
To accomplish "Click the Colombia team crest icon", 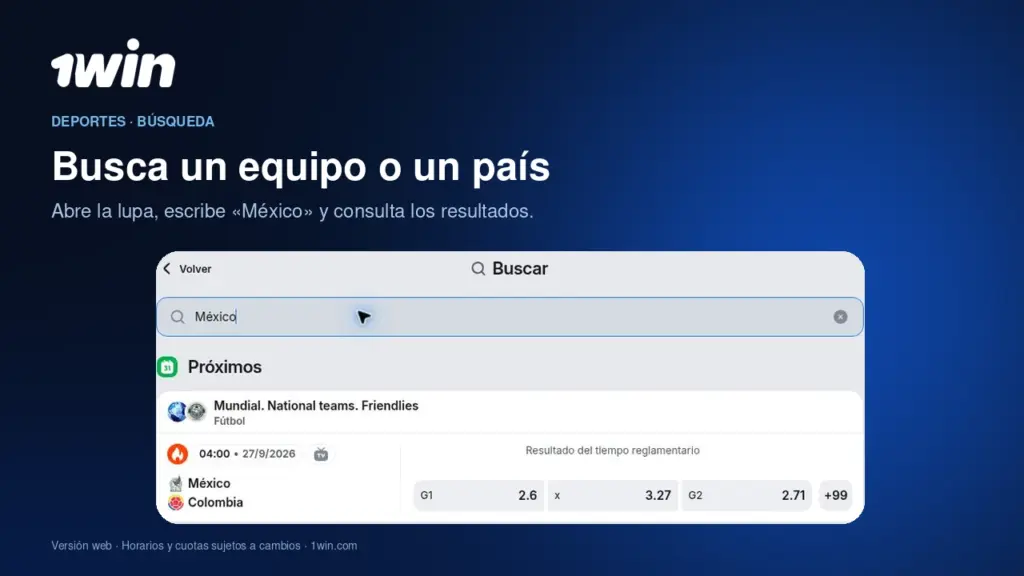I will (176, 502).
